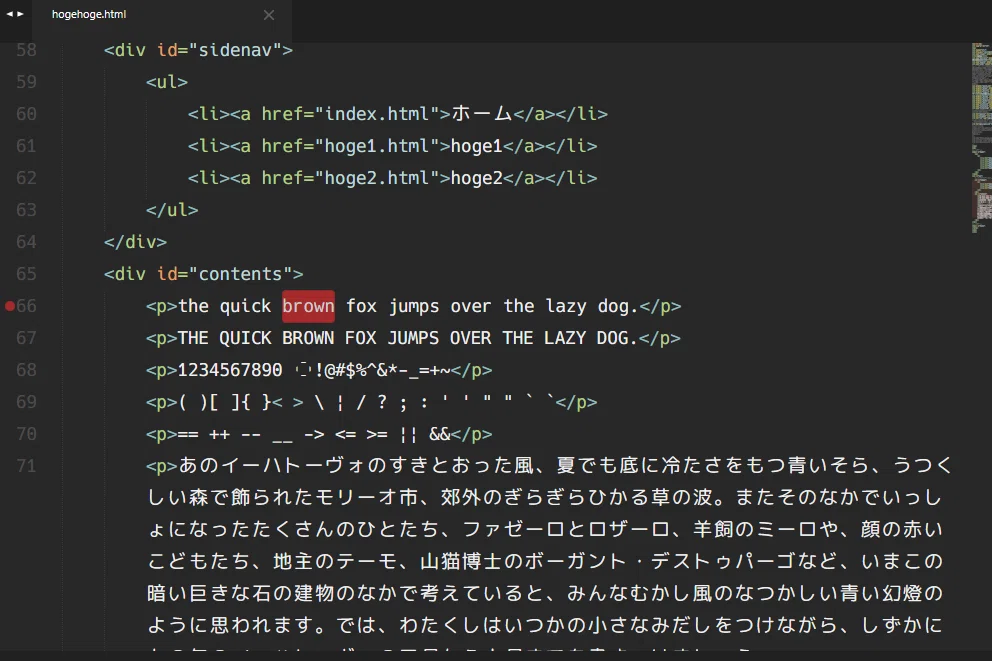
Task: Click line number 62 in gutter
Action: click(x=26, y=178)
